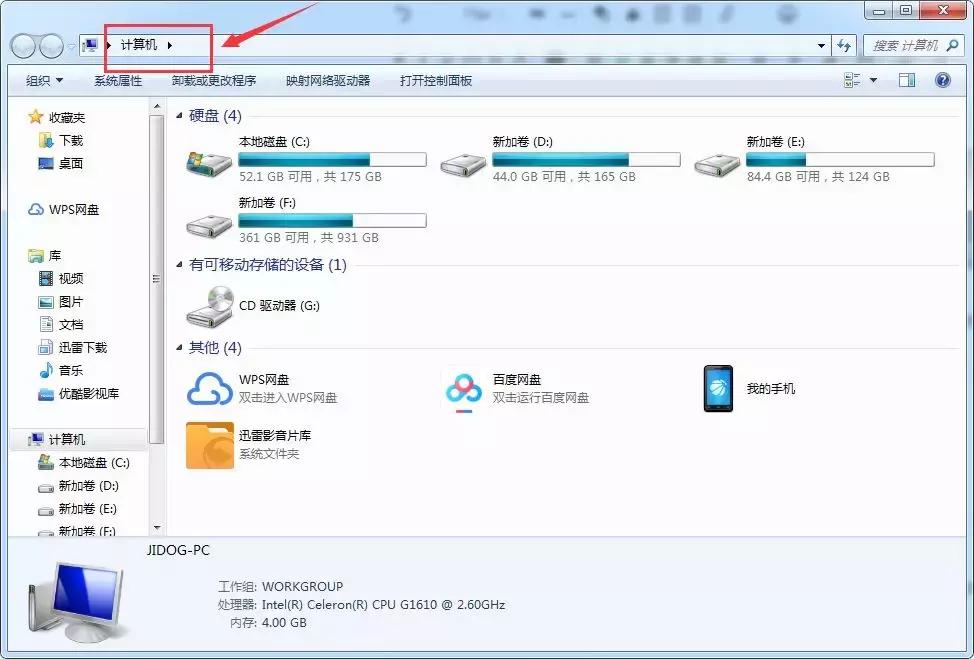Collapse the 其他 (4) section
This screenshot has width=974, height=659.
[x=179, y=347]
